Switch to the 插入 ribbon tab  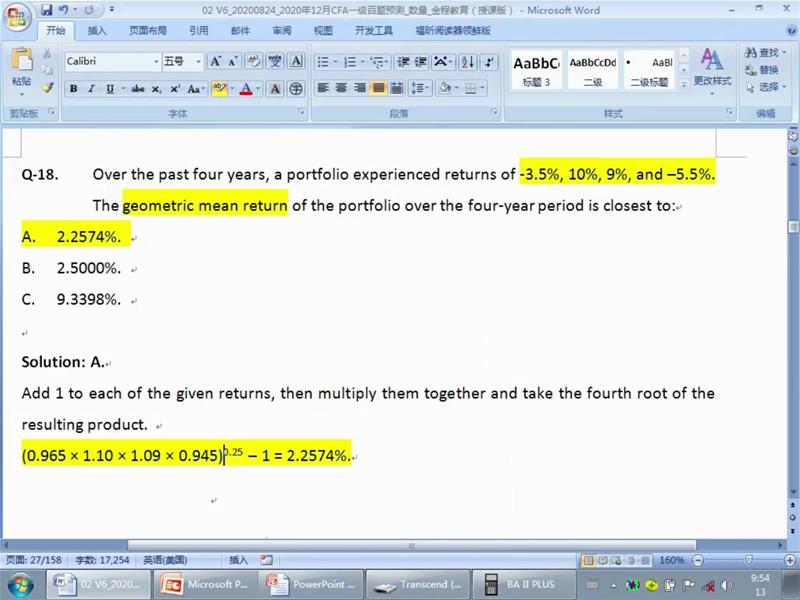(x=97, y=31)
